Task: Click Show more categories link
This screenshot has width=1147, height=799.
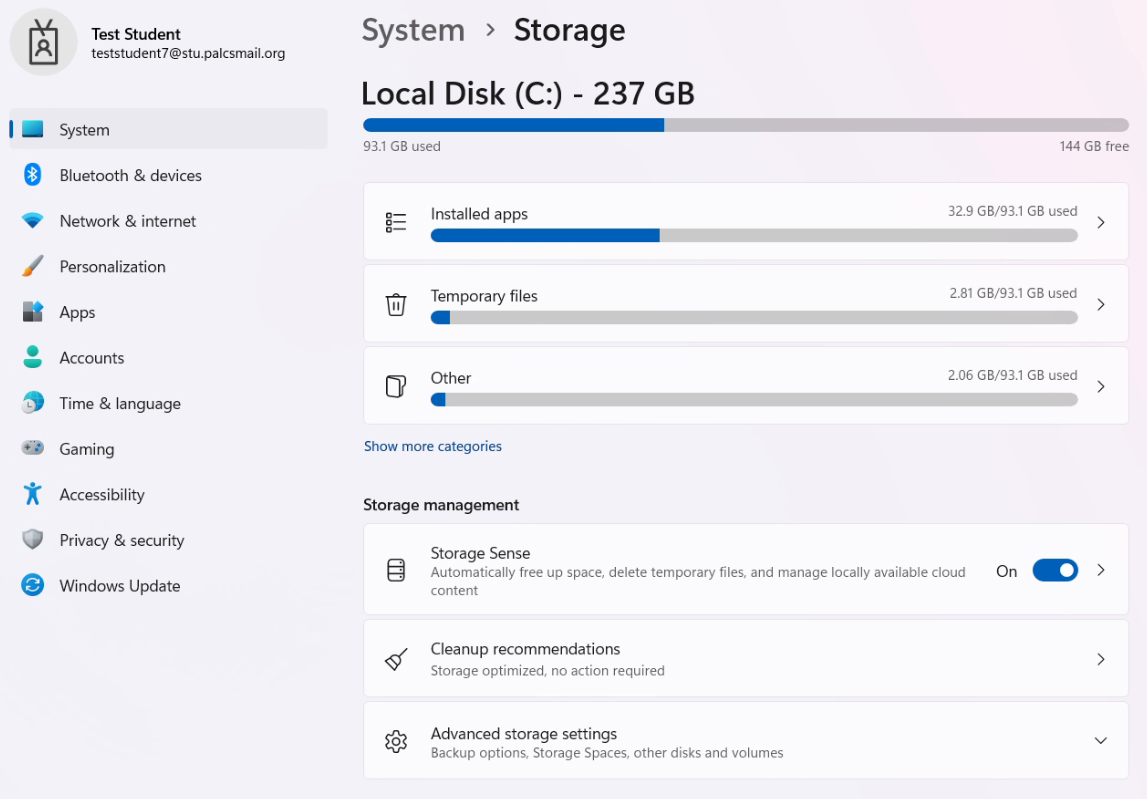Action: point(432,446)
